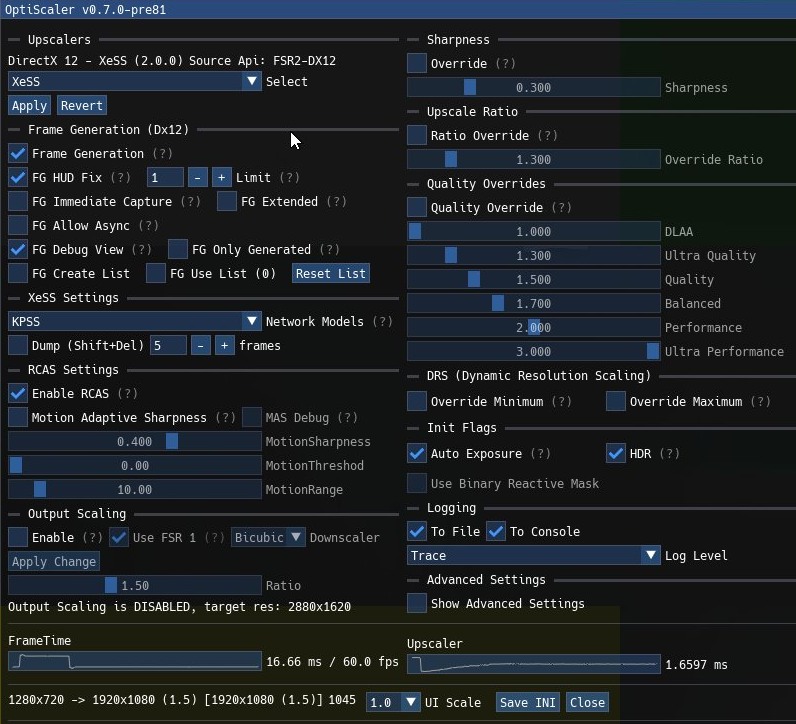Disable the FG HUD Fix checkbox
Image resolution: width=796 pixels, height=724 pixels.
(18, 178)
